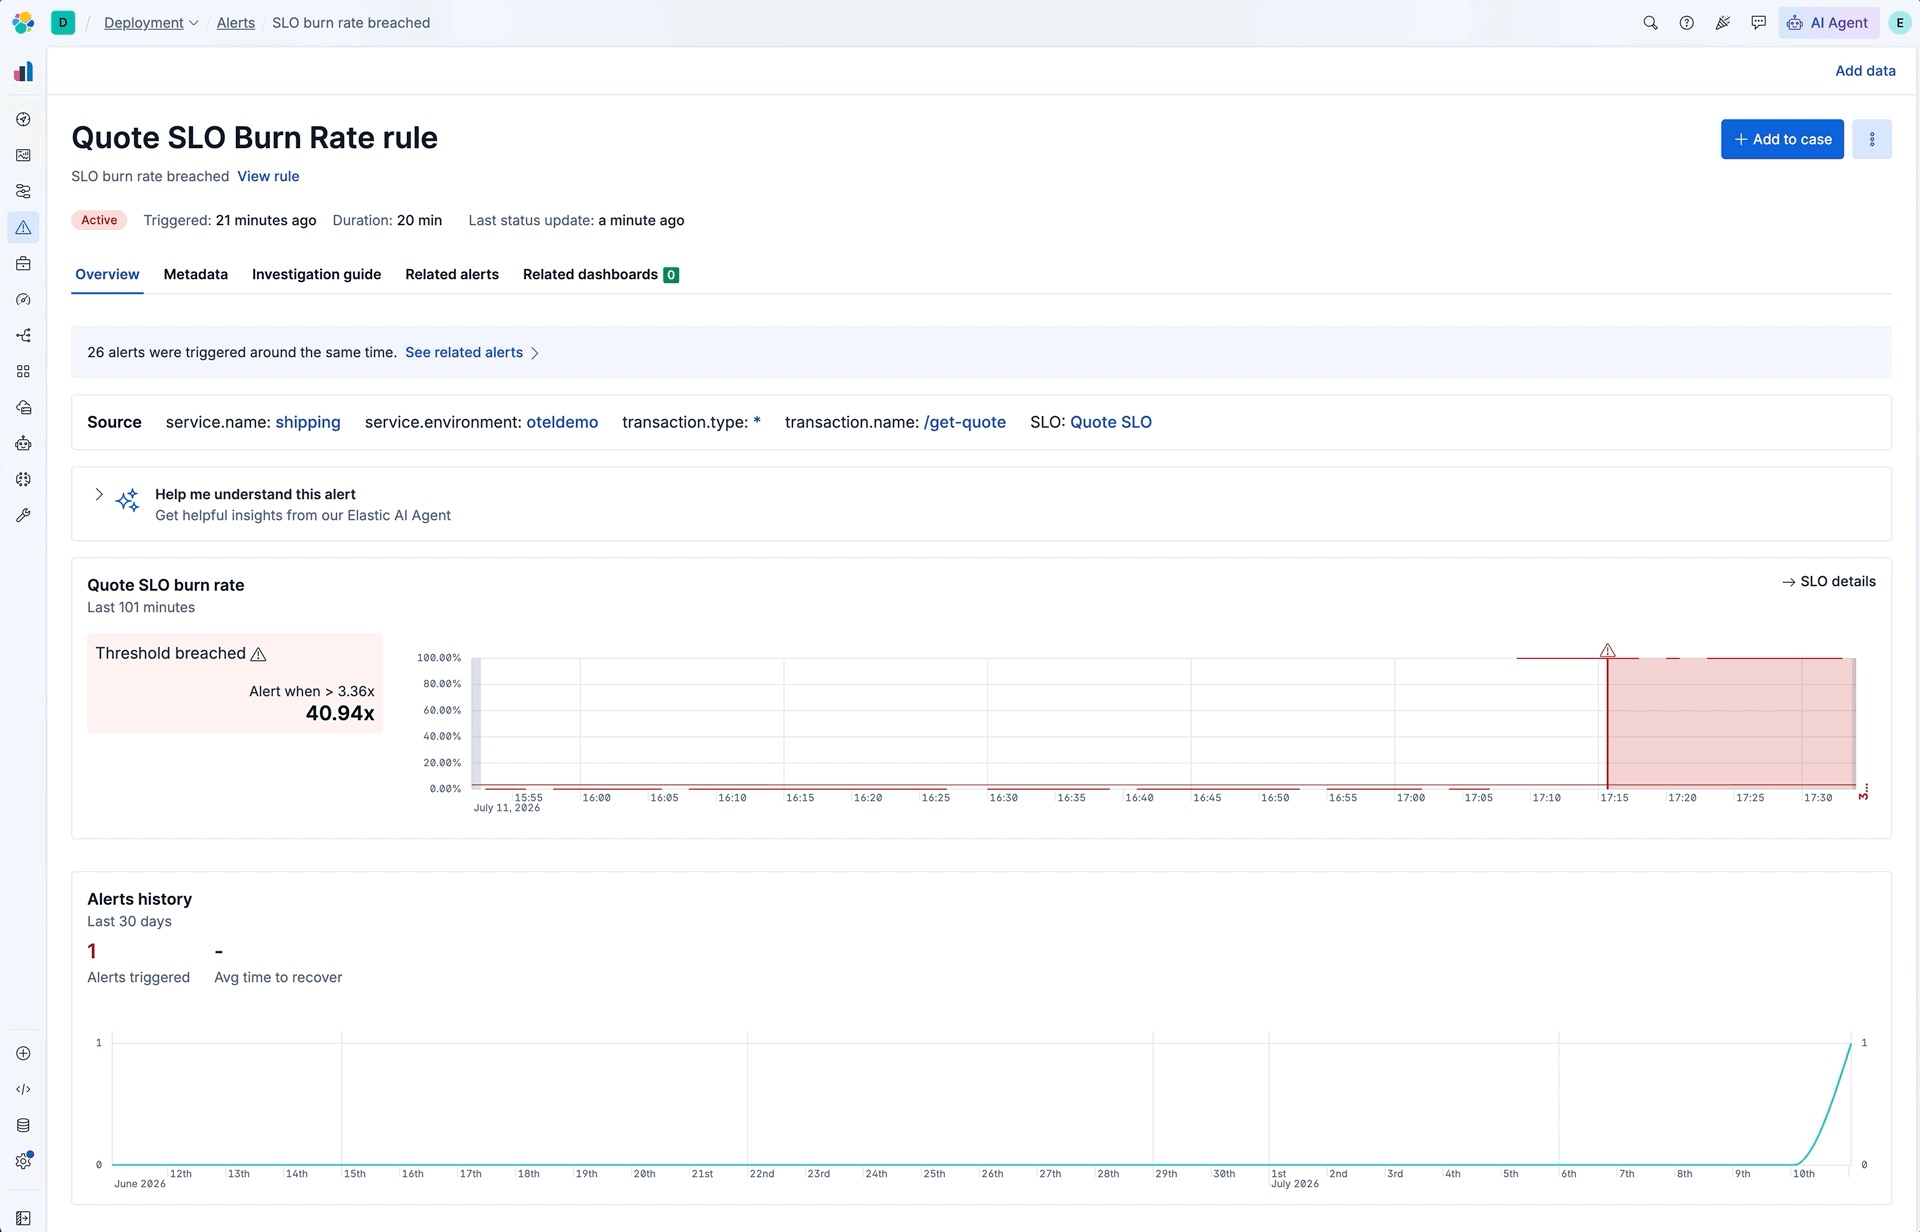Click the magnifying glass search icon in the header
This screenshot has width=1920, height=1232.
coord(1650,23)
